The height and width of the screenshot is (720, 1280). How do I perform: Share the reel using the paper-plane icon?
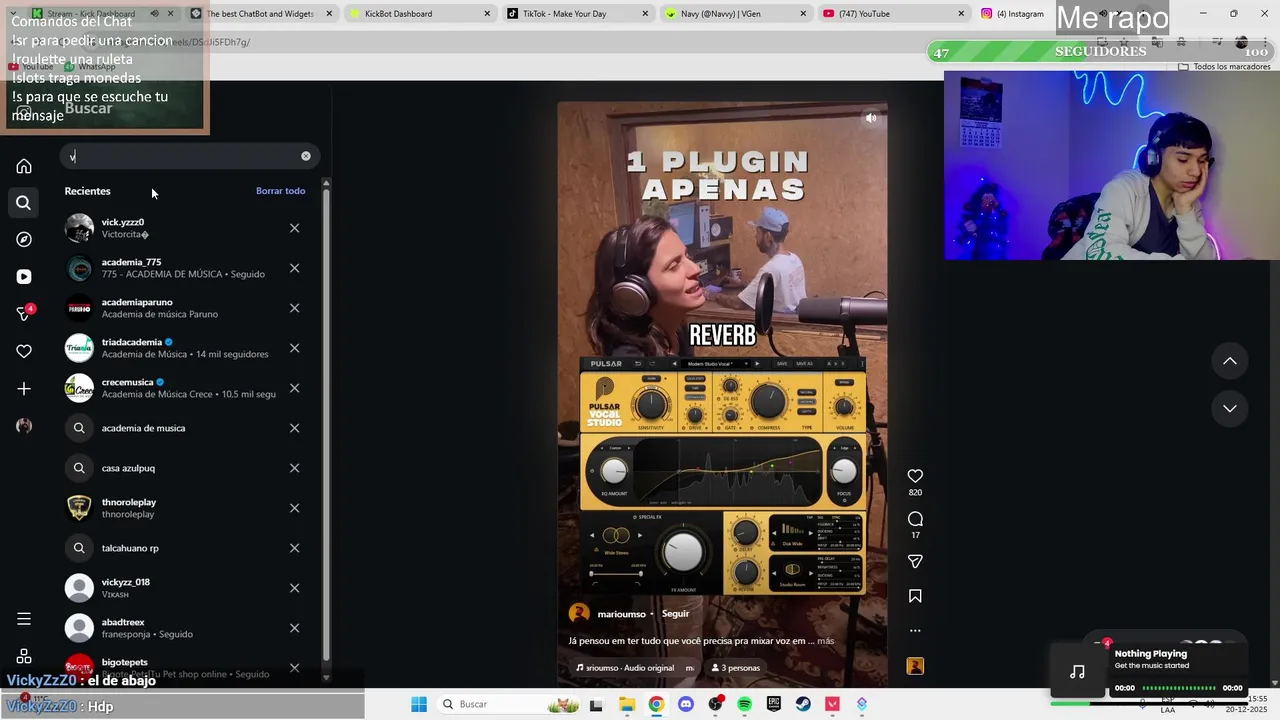pos(915,562)
